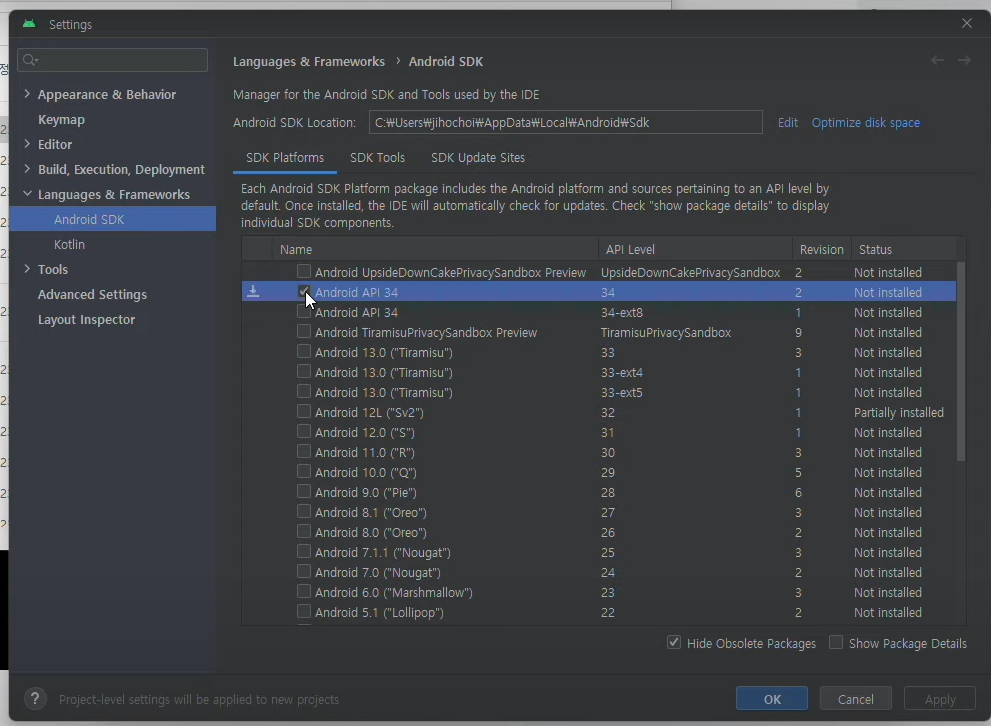Click Partially installed status text
Image resolution: width=991 pixels, height=726 pixels.
point(899,413)
